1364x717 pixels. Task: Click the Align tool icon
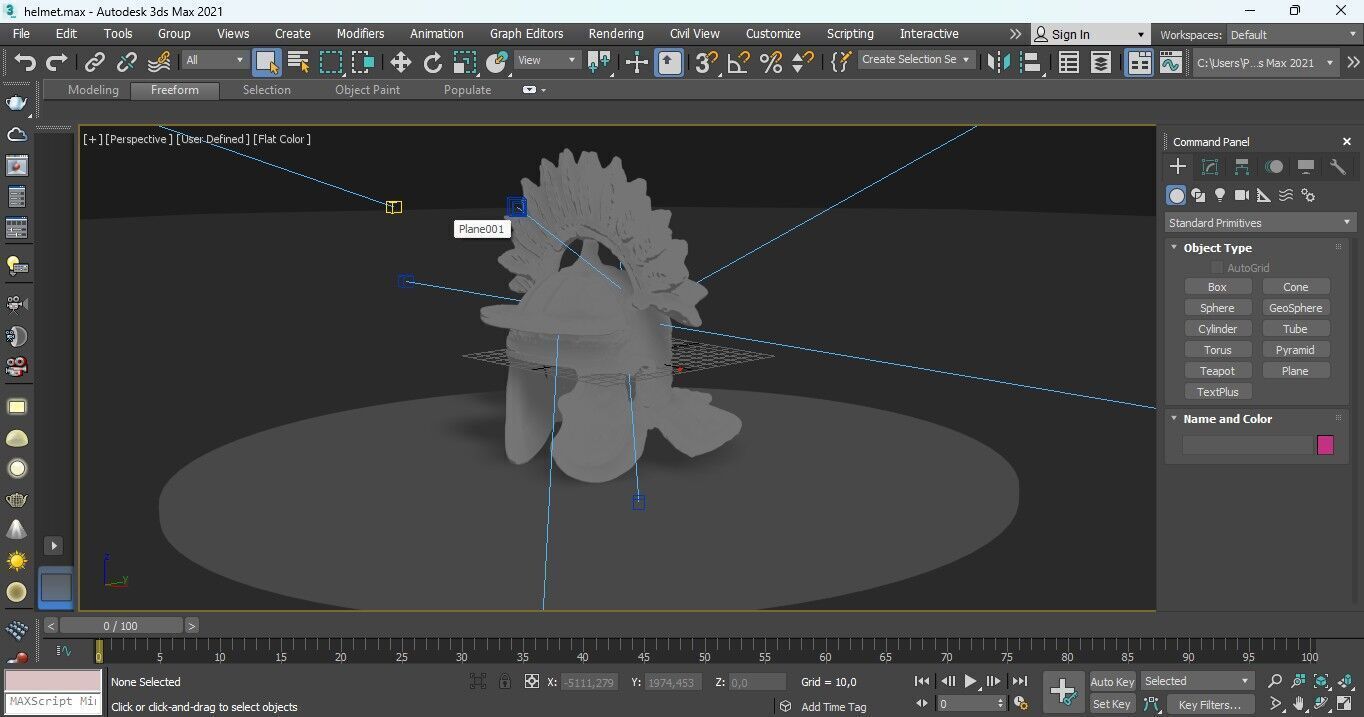coord(1030,63)
